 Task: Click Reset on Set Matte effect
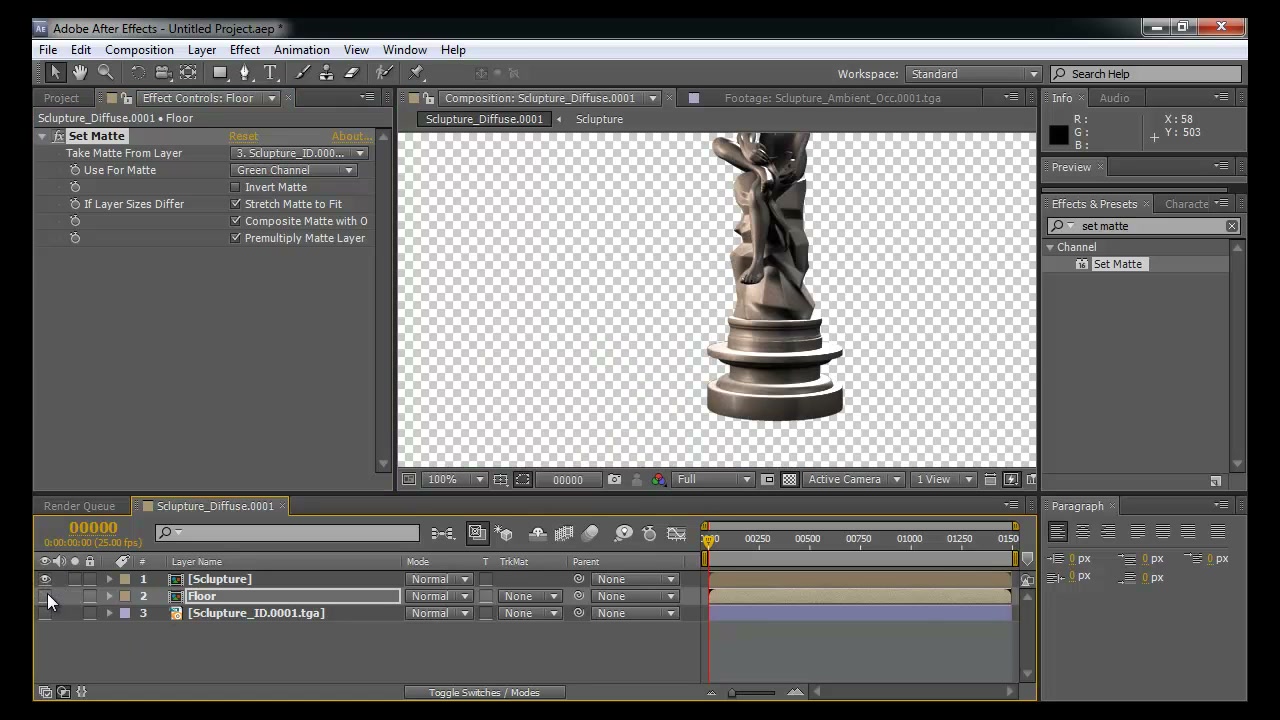243,136
